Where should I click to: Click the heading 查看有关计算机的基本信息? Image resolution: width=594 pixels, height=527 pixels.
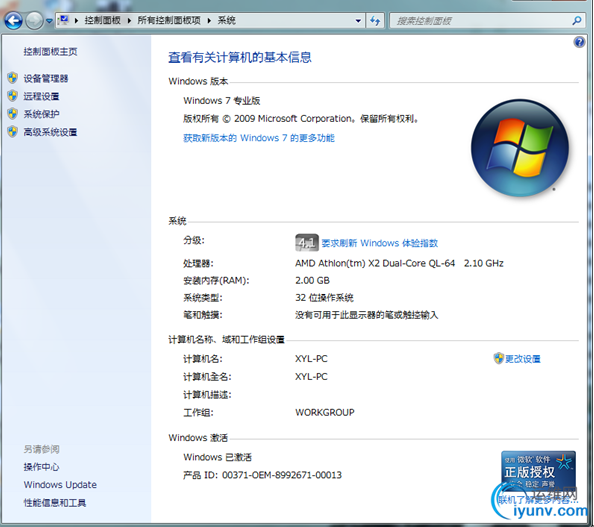pyautogui.click(x=240, y=58)
